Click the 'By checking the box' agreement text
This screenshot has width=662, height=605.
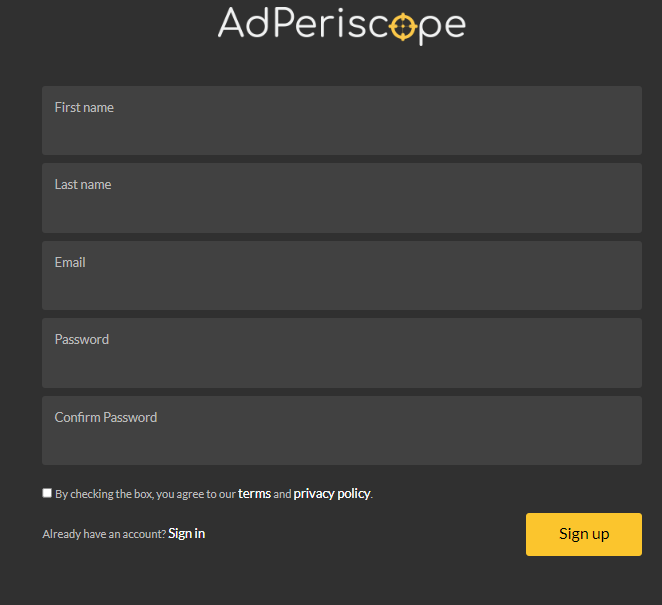214,494
